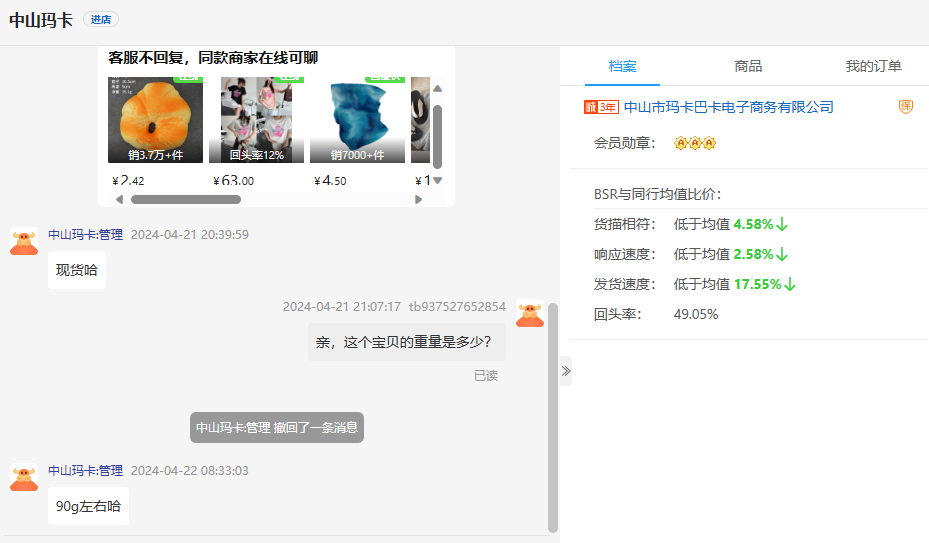
Task: Click the 回头率 49.05% value
Action: point(696,314)
